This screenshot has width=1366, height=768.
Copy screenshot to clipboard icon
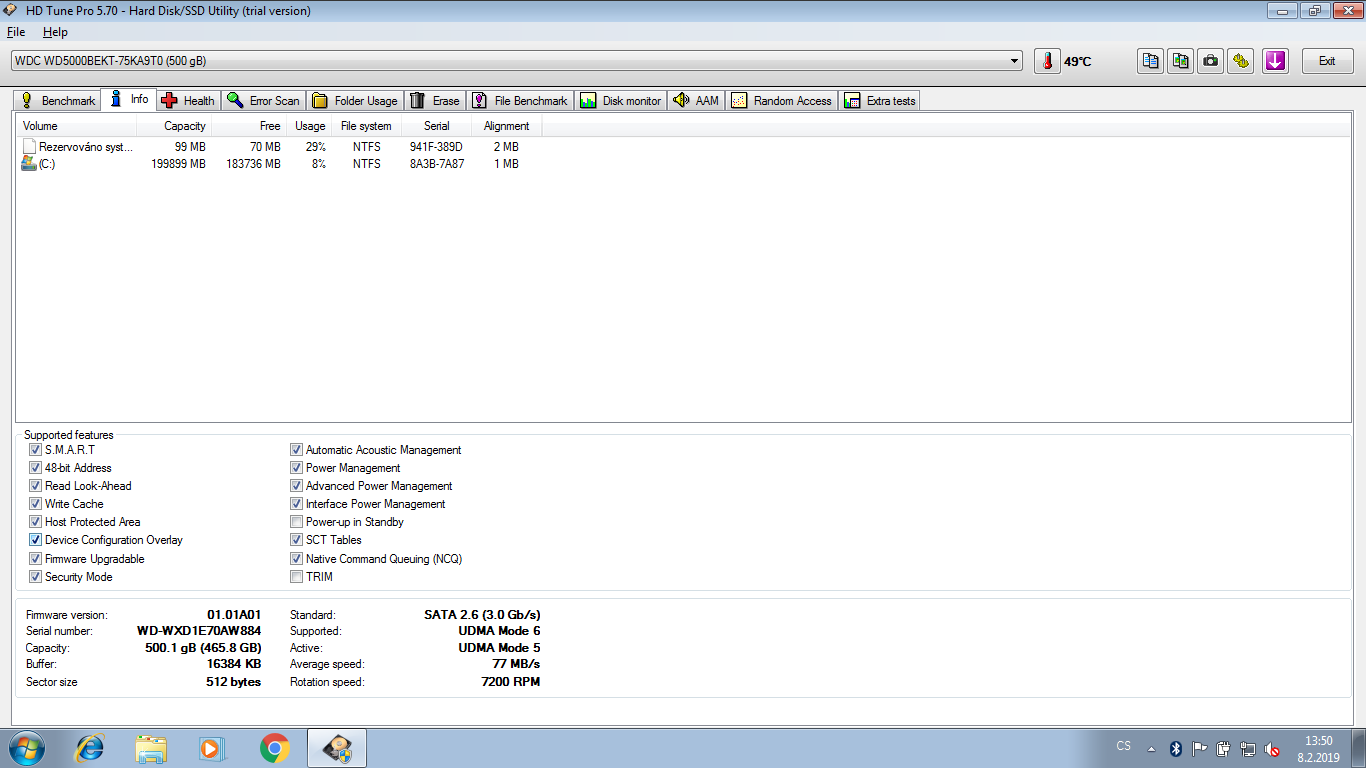(x=1181, y=61)
